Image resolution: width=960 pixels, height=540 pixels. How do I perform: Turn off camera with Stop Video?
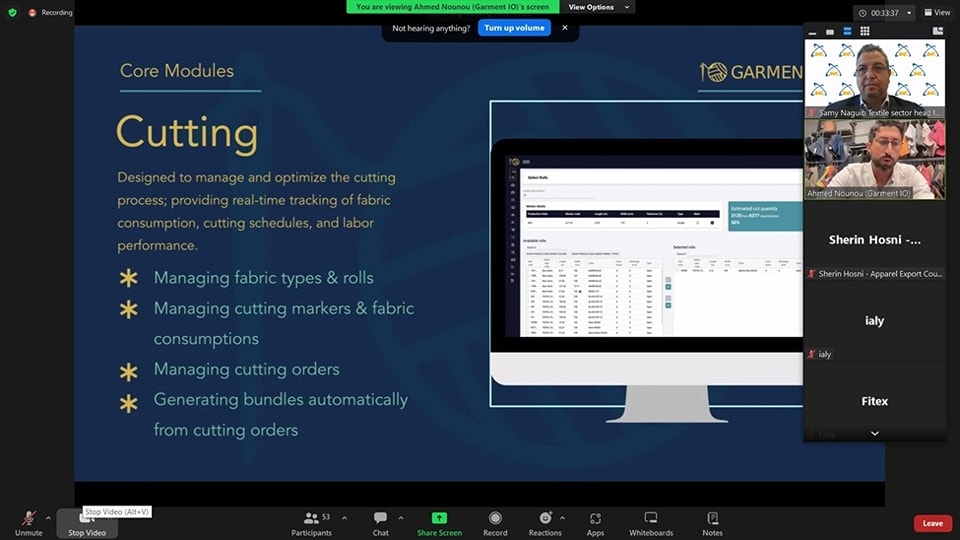tap(87, 522)
